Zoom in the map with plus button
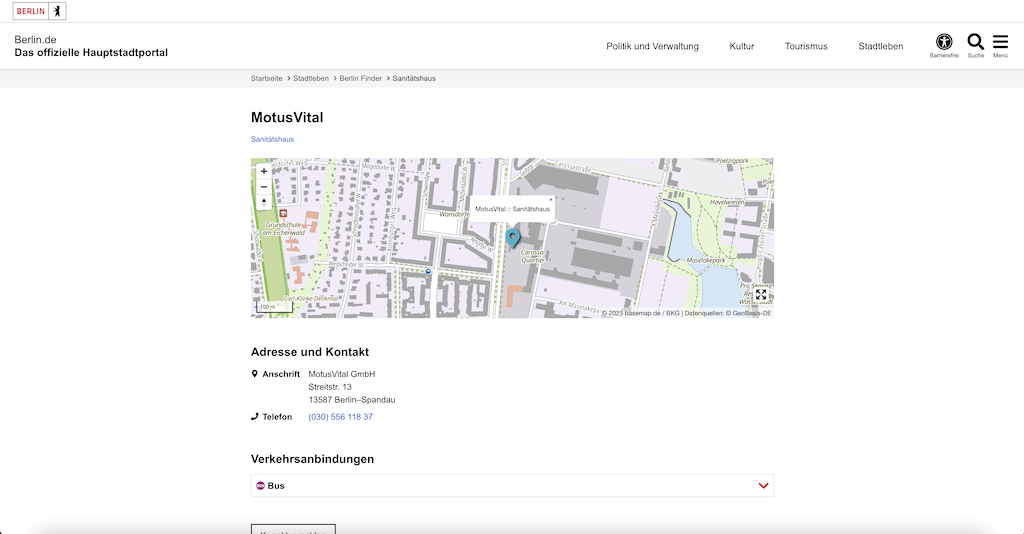Image resolution: width=1024 pixels, height=534 pixels. click(264, 171)
